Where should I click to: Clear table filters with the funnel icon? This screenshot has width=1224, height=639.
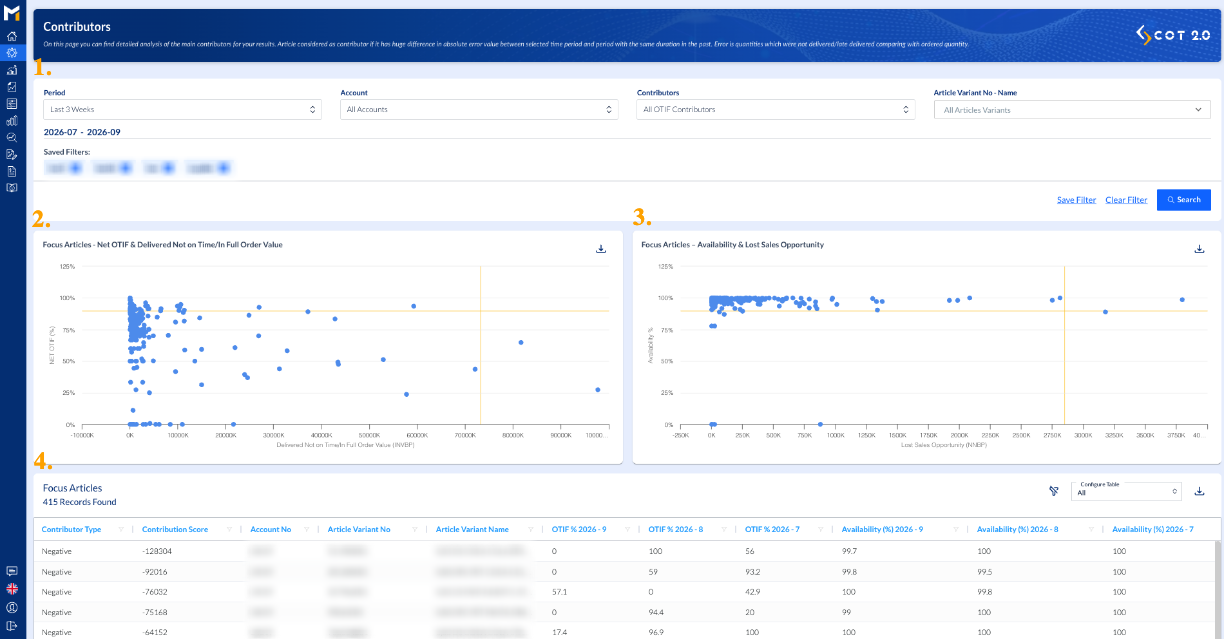1053,491
